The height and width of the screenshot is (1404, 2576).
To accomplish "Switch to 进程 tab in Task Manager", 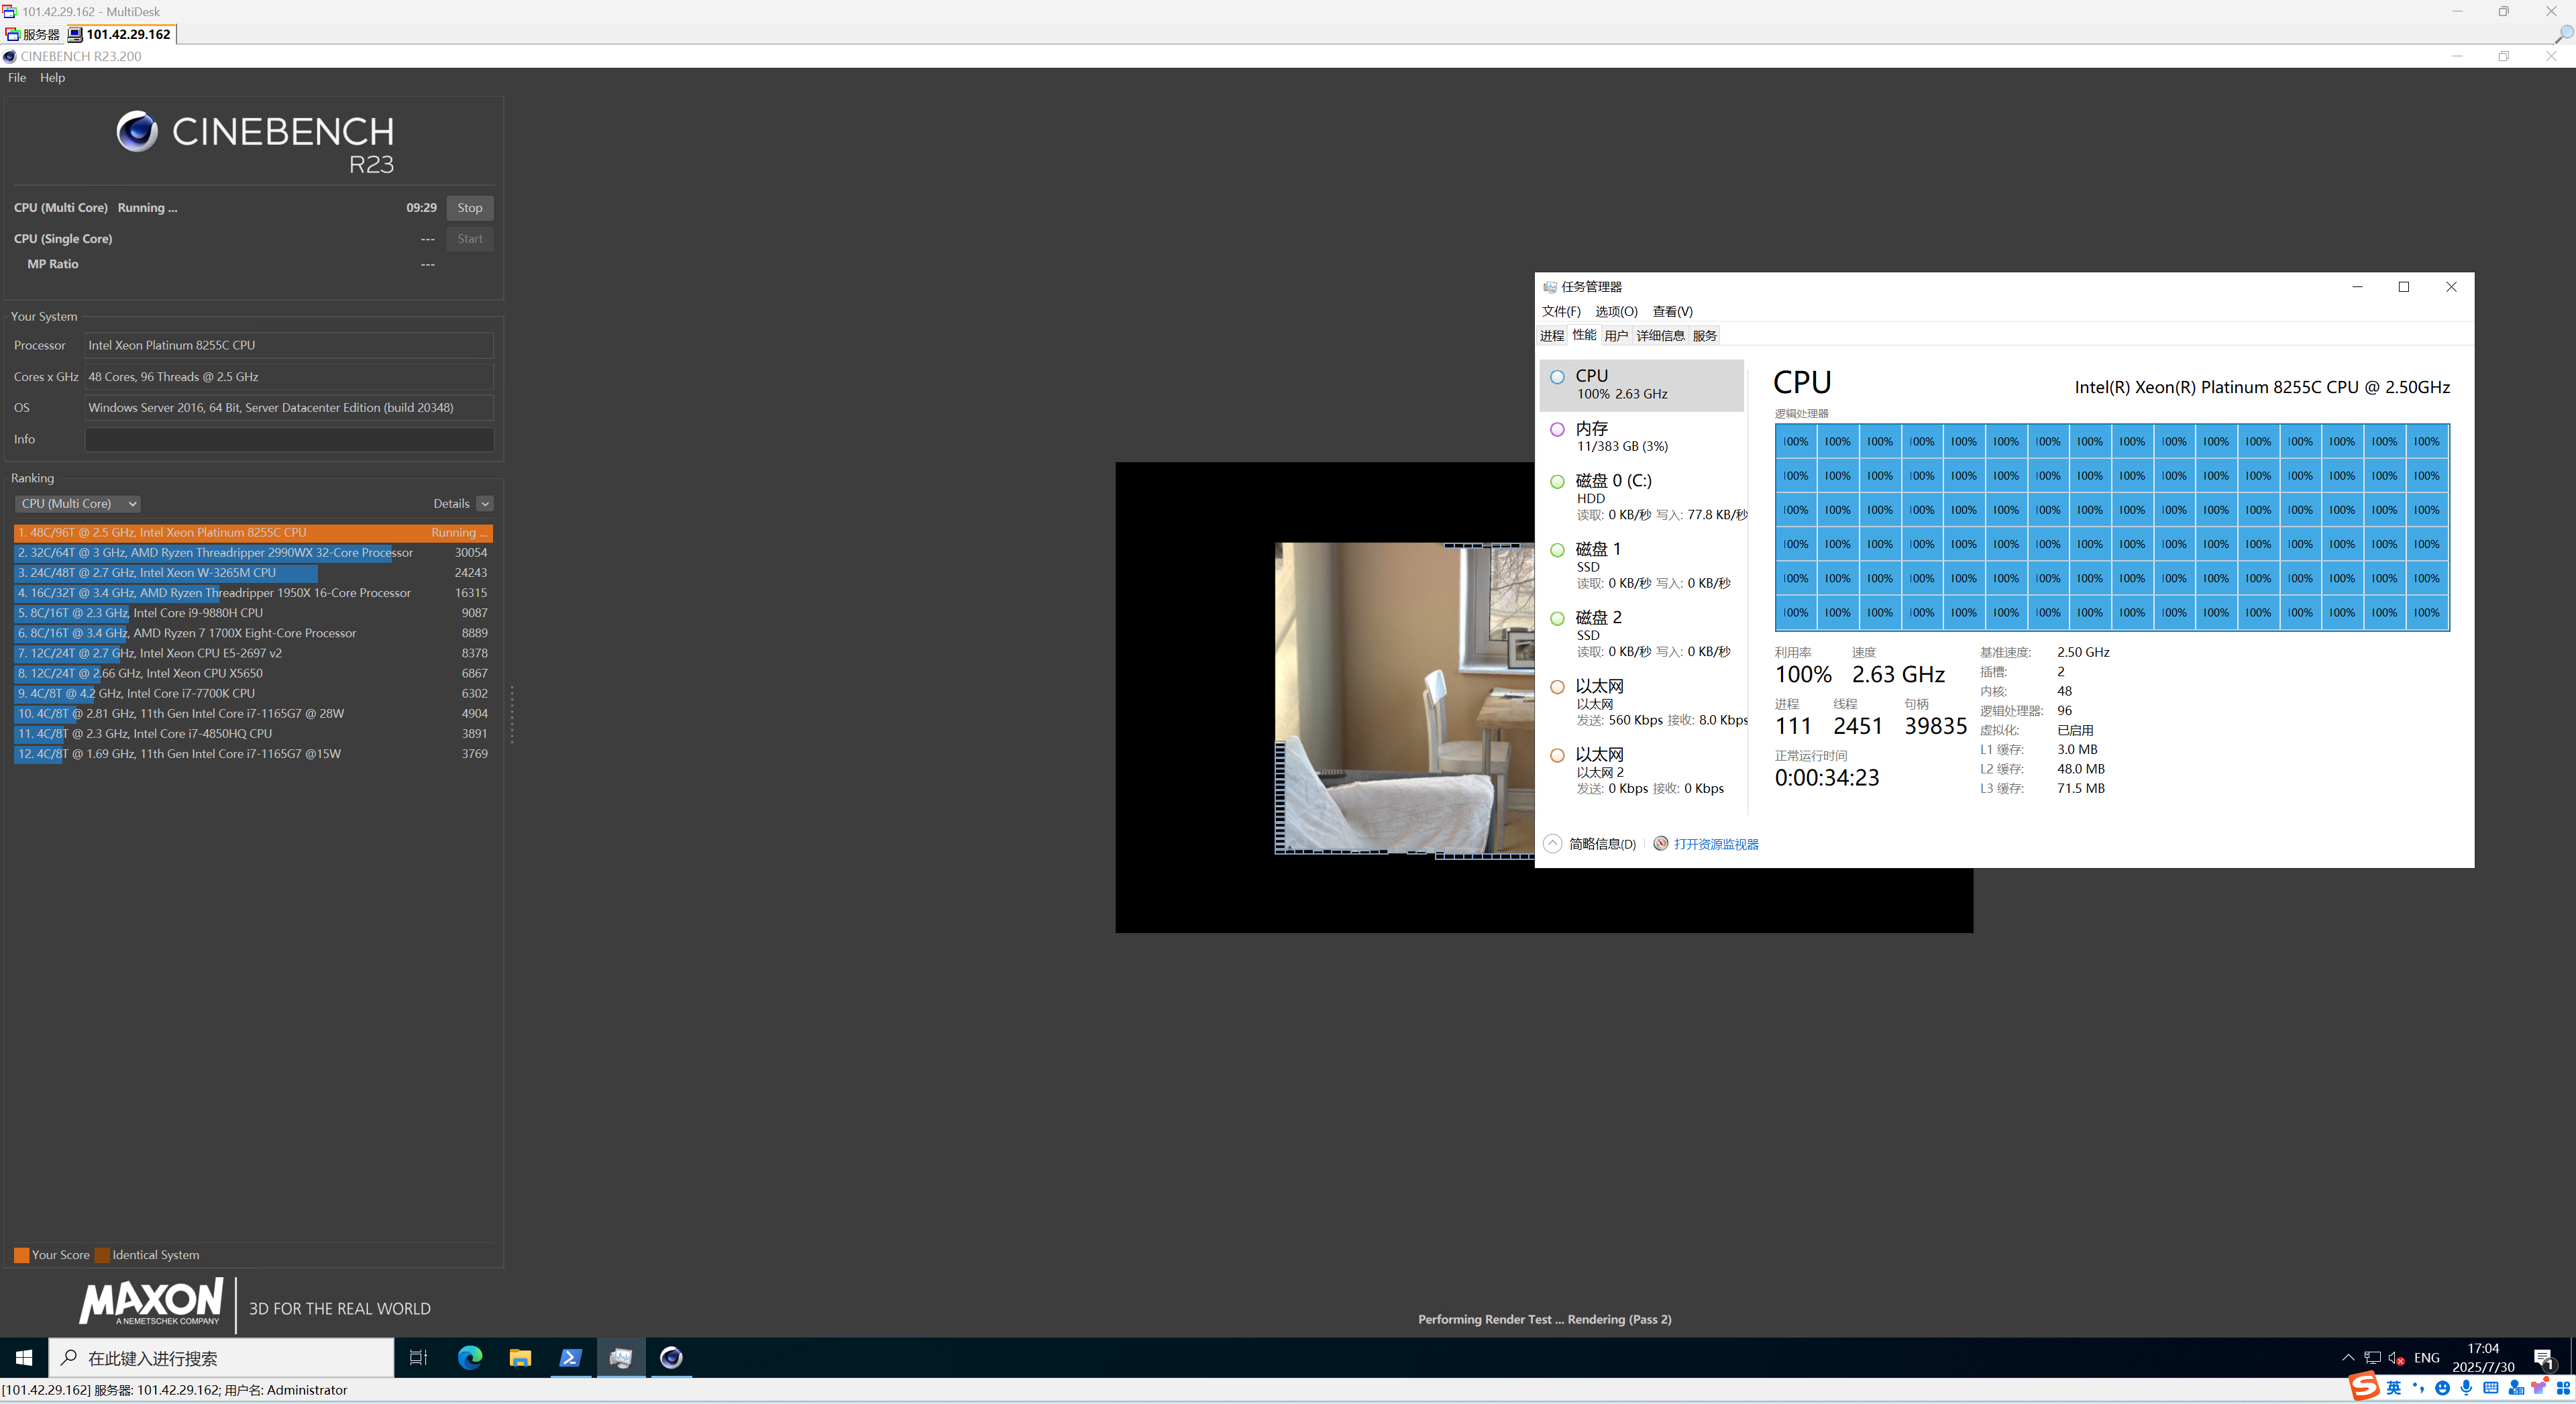I will coord(1551,335).
